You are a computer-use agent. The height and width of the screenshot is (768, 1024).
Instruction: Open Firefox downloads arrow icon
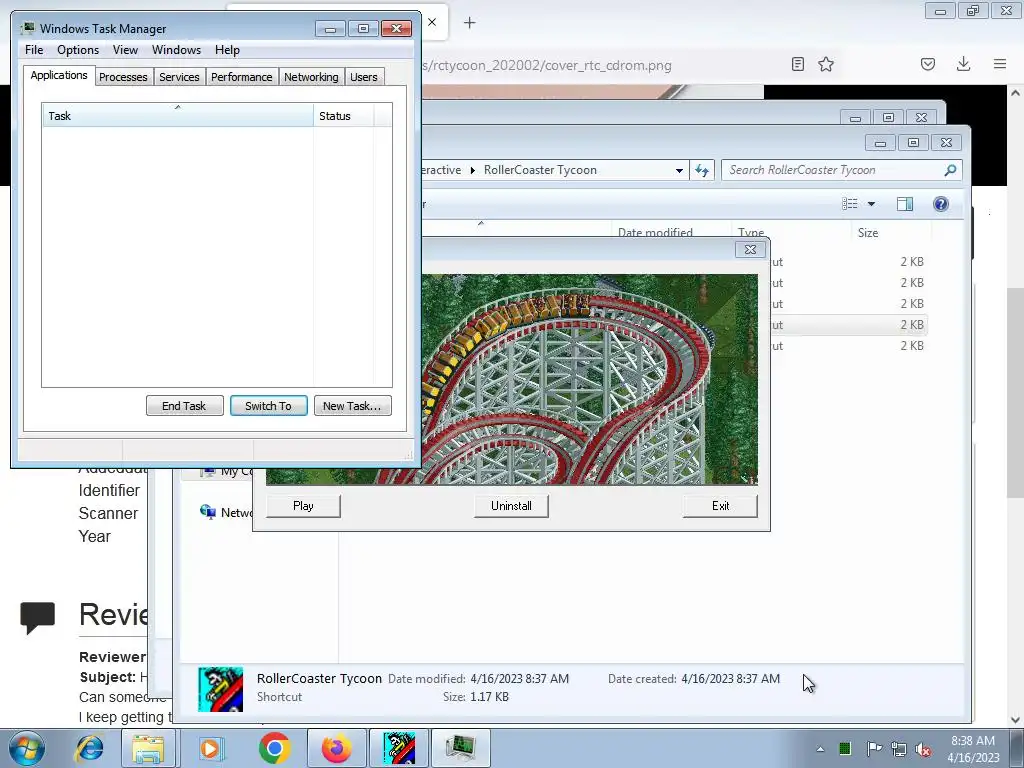(963, 64)
